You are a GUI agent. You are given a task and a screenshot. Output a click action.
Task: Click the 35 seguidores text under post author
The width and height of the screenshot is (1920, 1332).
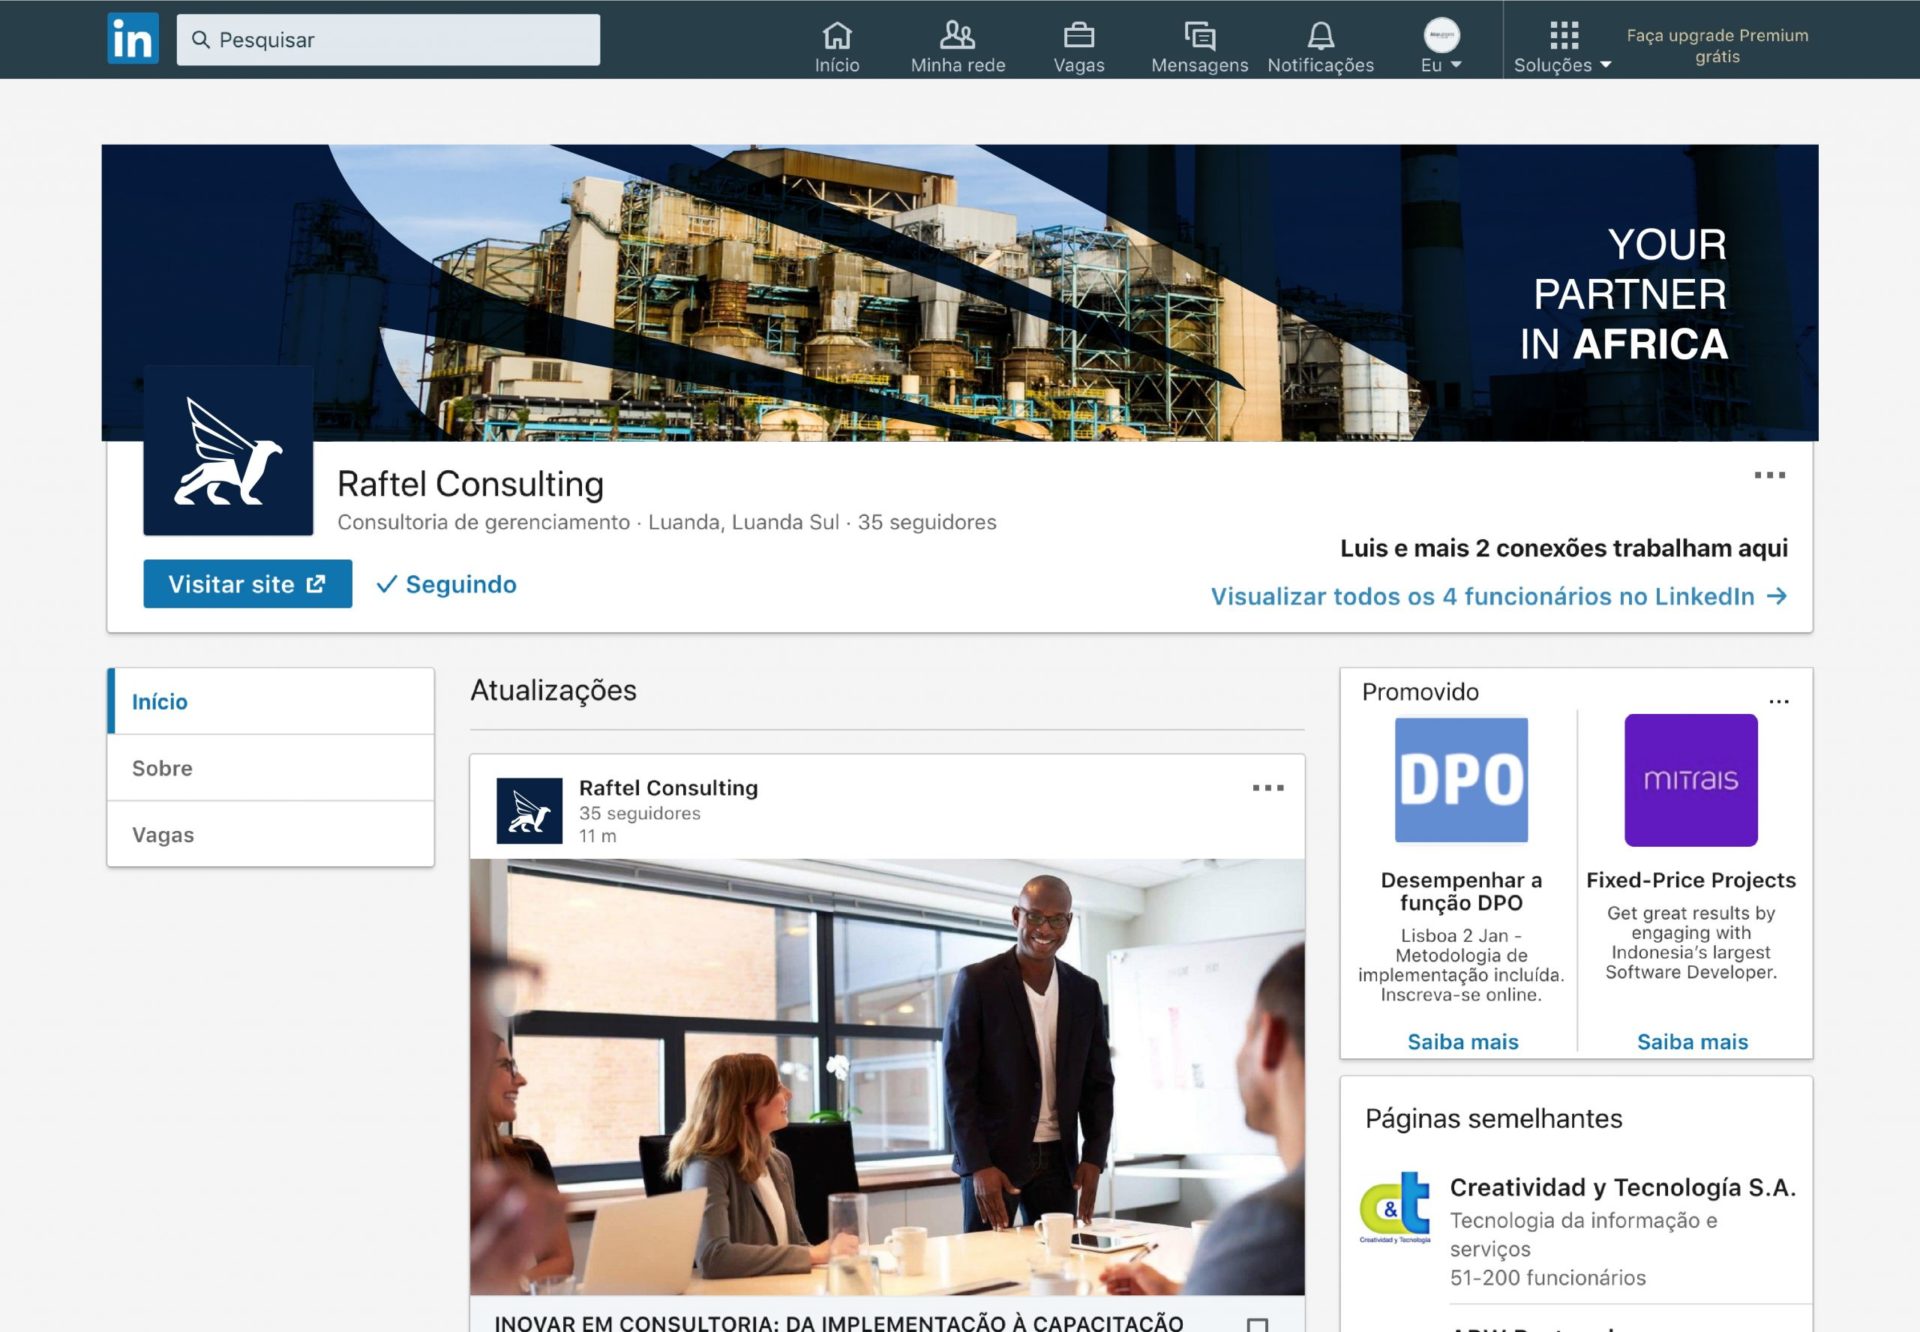(639, 813)
